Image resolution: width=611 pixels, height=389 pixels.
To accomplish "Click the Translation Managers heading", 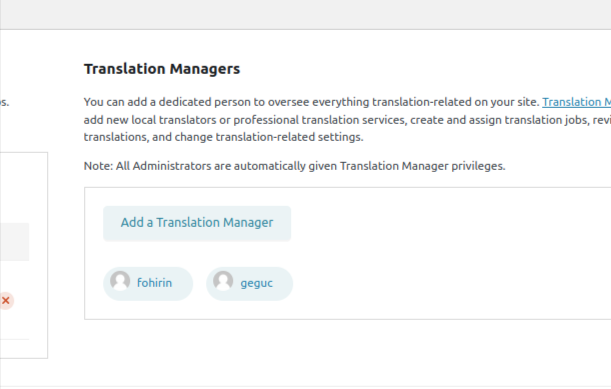I will click(x=162, y=69).
